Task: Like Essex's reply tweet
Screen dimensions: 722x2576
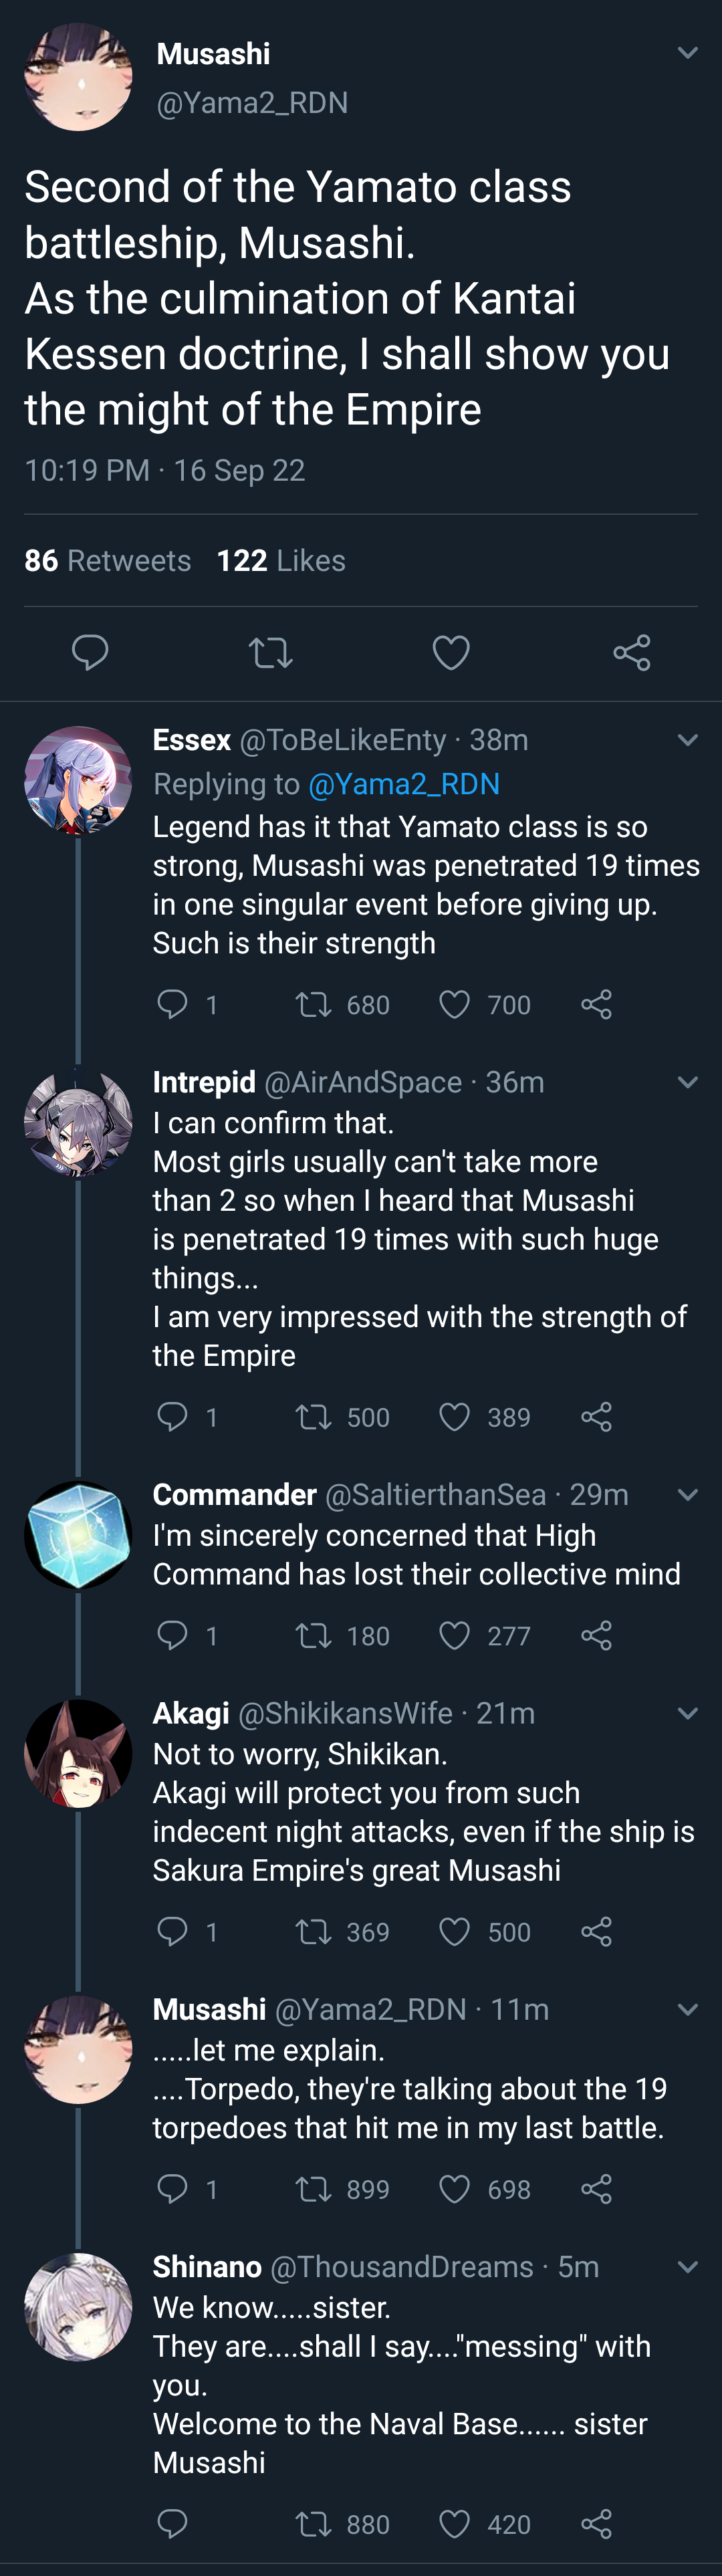Action: coord(455,1004)
